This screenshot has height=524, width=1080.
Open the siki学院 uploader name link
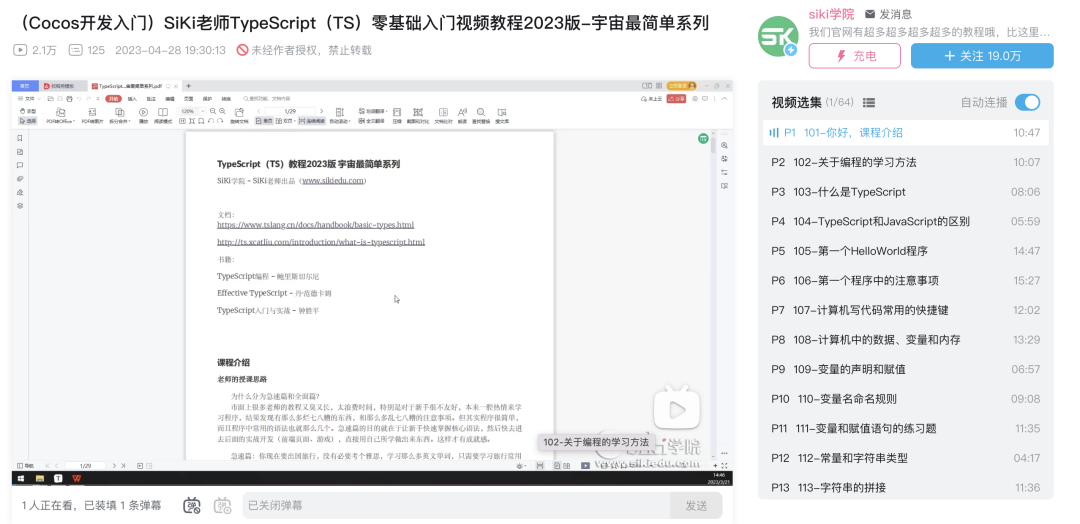point(831,14)
